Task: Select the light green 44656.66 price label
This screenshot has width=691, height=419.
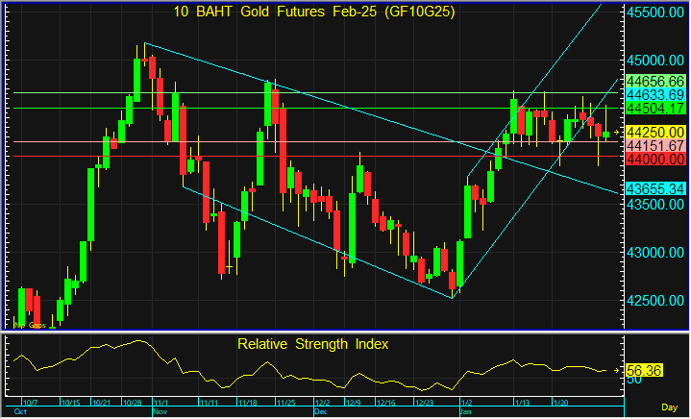Action: (654, 80)
